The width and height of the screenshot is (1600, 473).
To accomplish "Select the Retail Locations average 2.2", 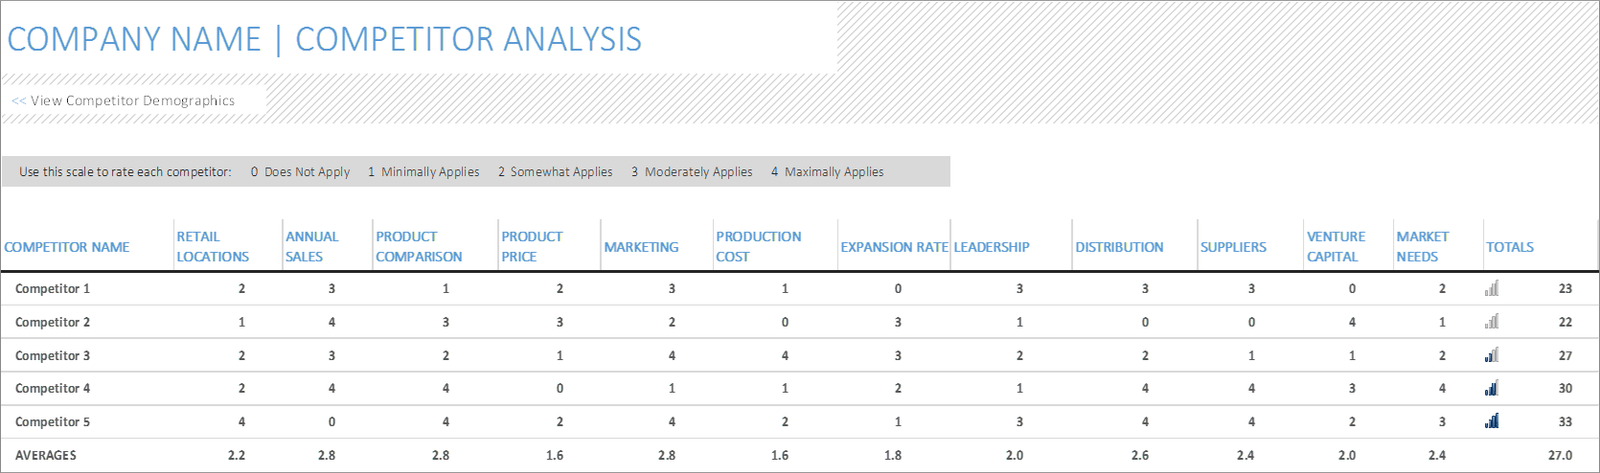I will point(236,455).
